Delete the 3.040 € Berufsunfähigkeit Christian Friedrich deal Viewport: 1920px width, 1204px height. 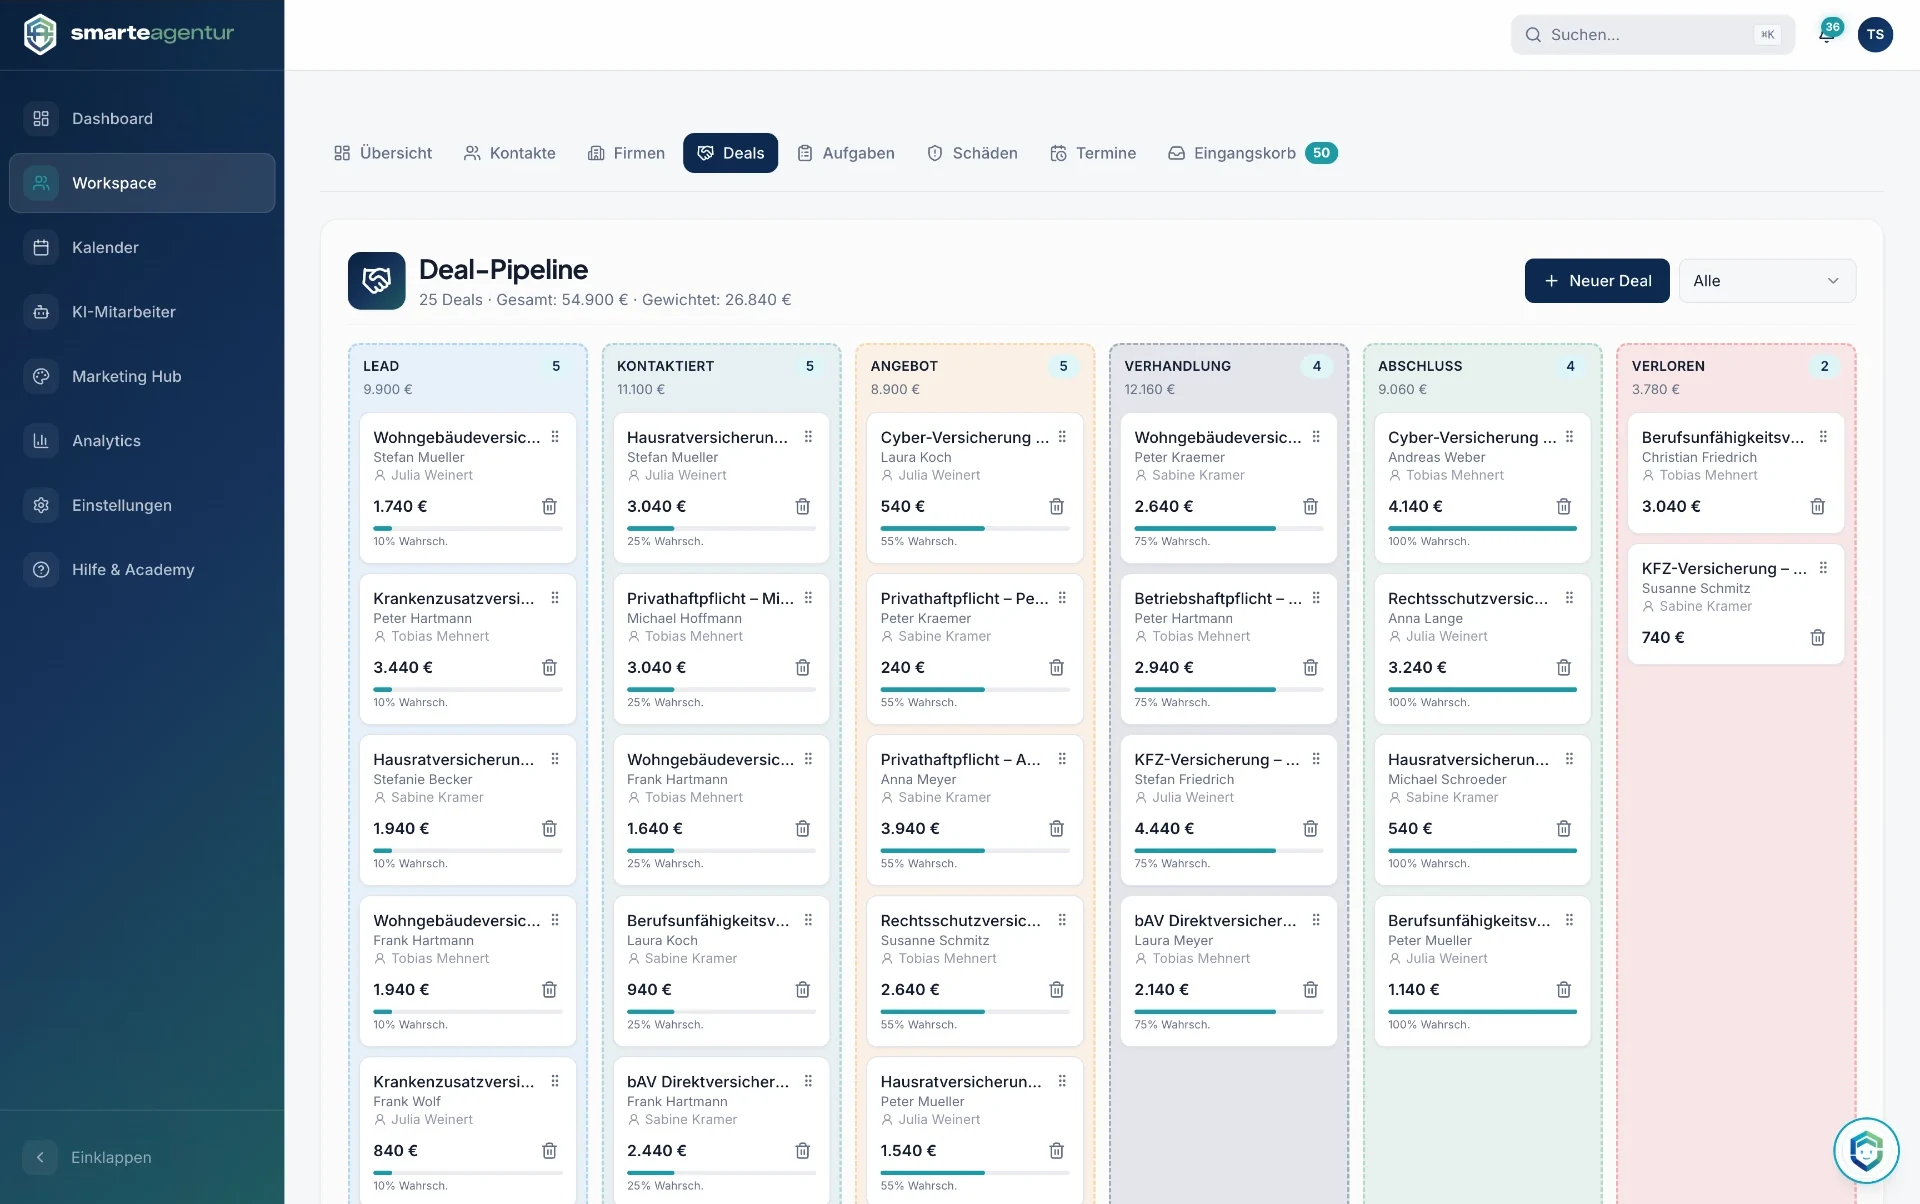coord(1818,506)
